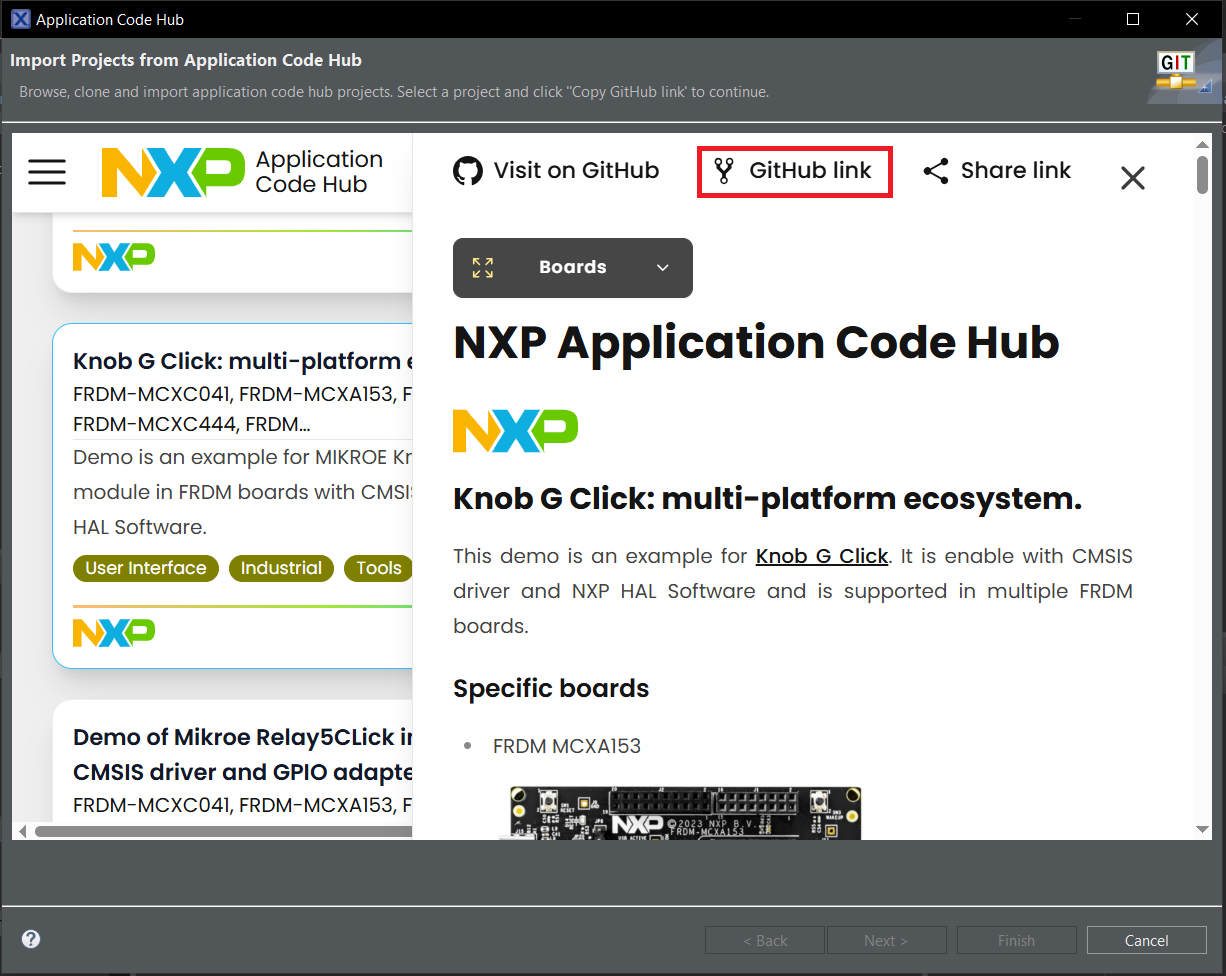Click the NXP Application Code Hub logo
The height and width of the screenshot is (976, 1226).
tap(243, 172)
